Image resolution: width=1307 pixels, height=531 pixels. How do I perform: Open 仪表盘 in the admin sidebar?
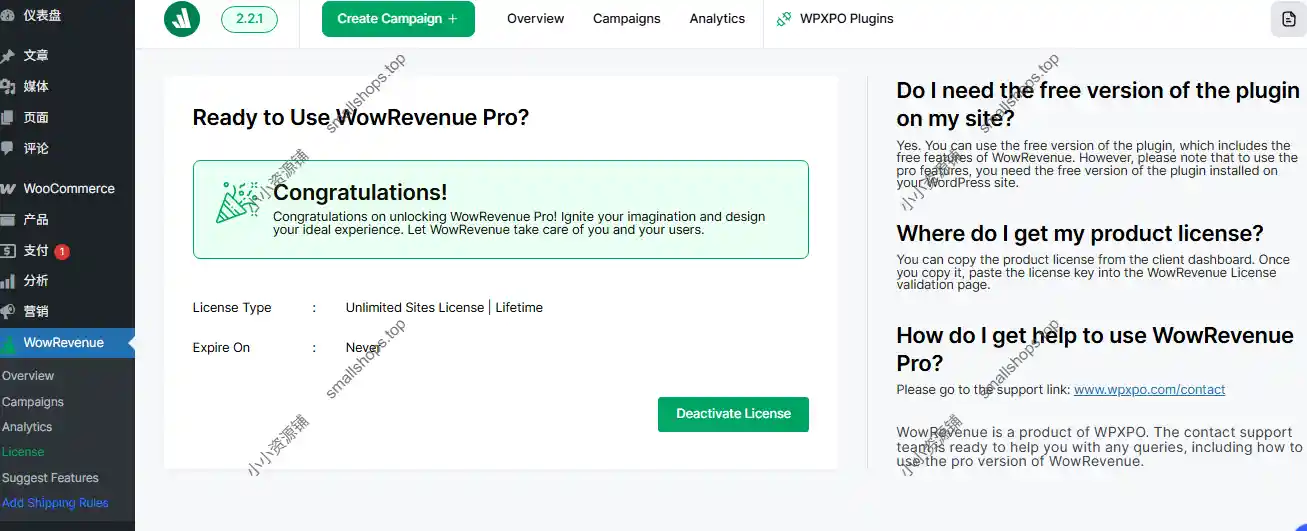(42, 15)
